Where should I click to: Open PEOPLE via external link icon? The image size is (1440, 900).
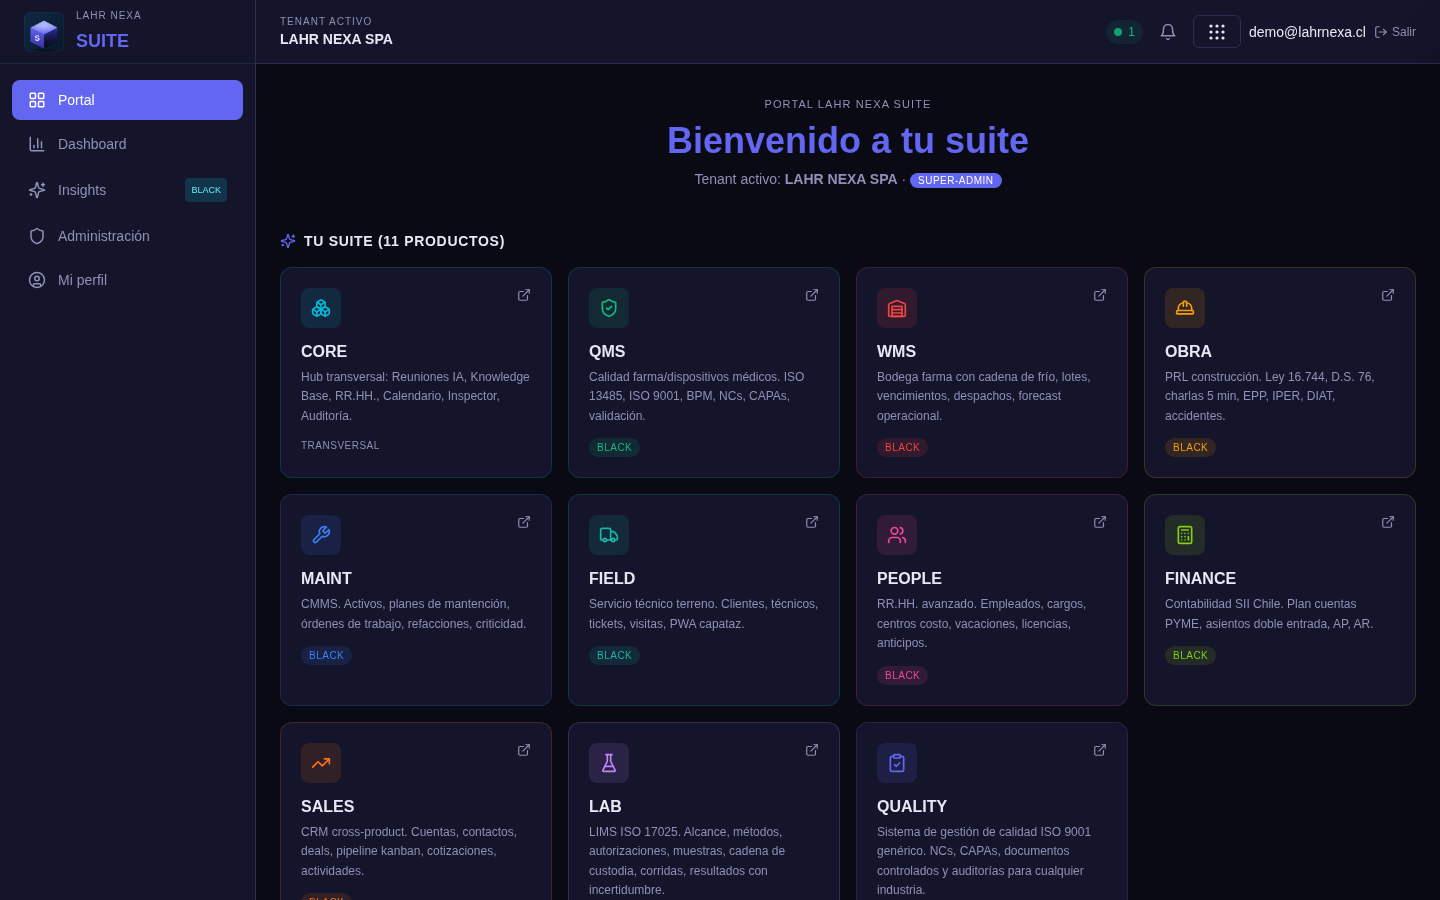[x=1100, y=522]
